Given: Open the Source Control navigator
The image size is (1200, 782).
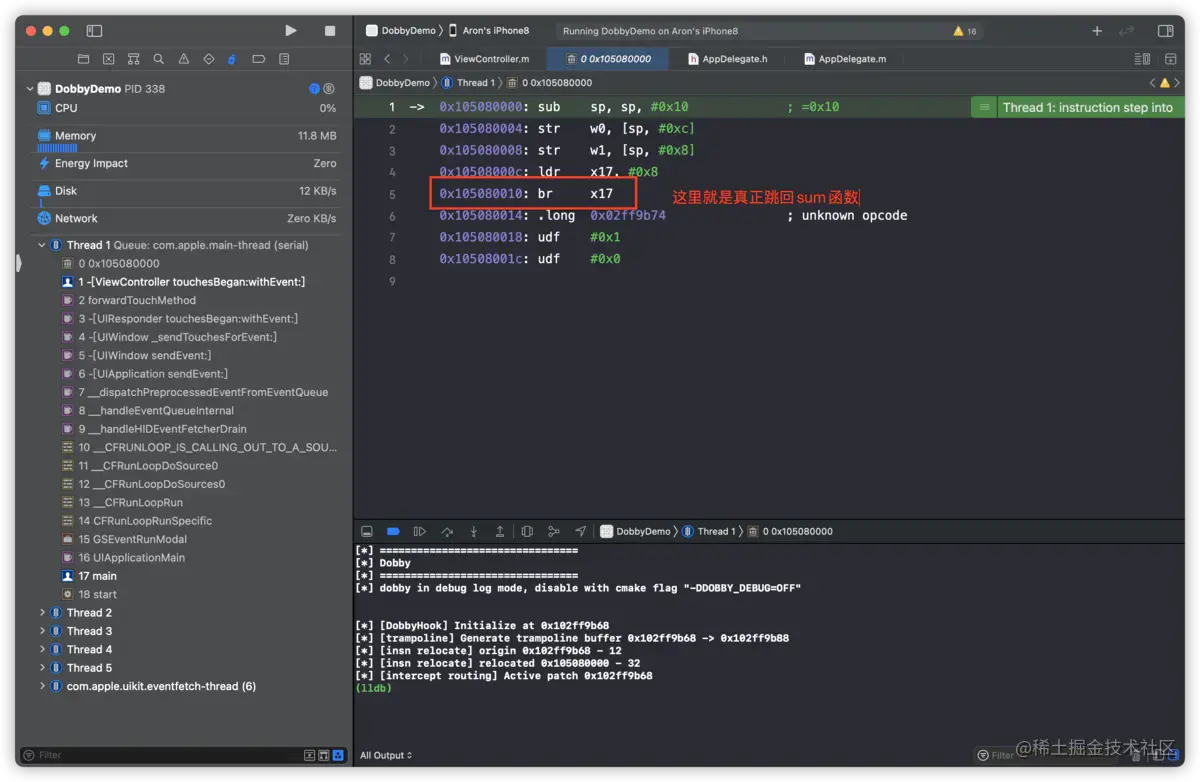Looking at the screenshot, I should pos(108,59).
